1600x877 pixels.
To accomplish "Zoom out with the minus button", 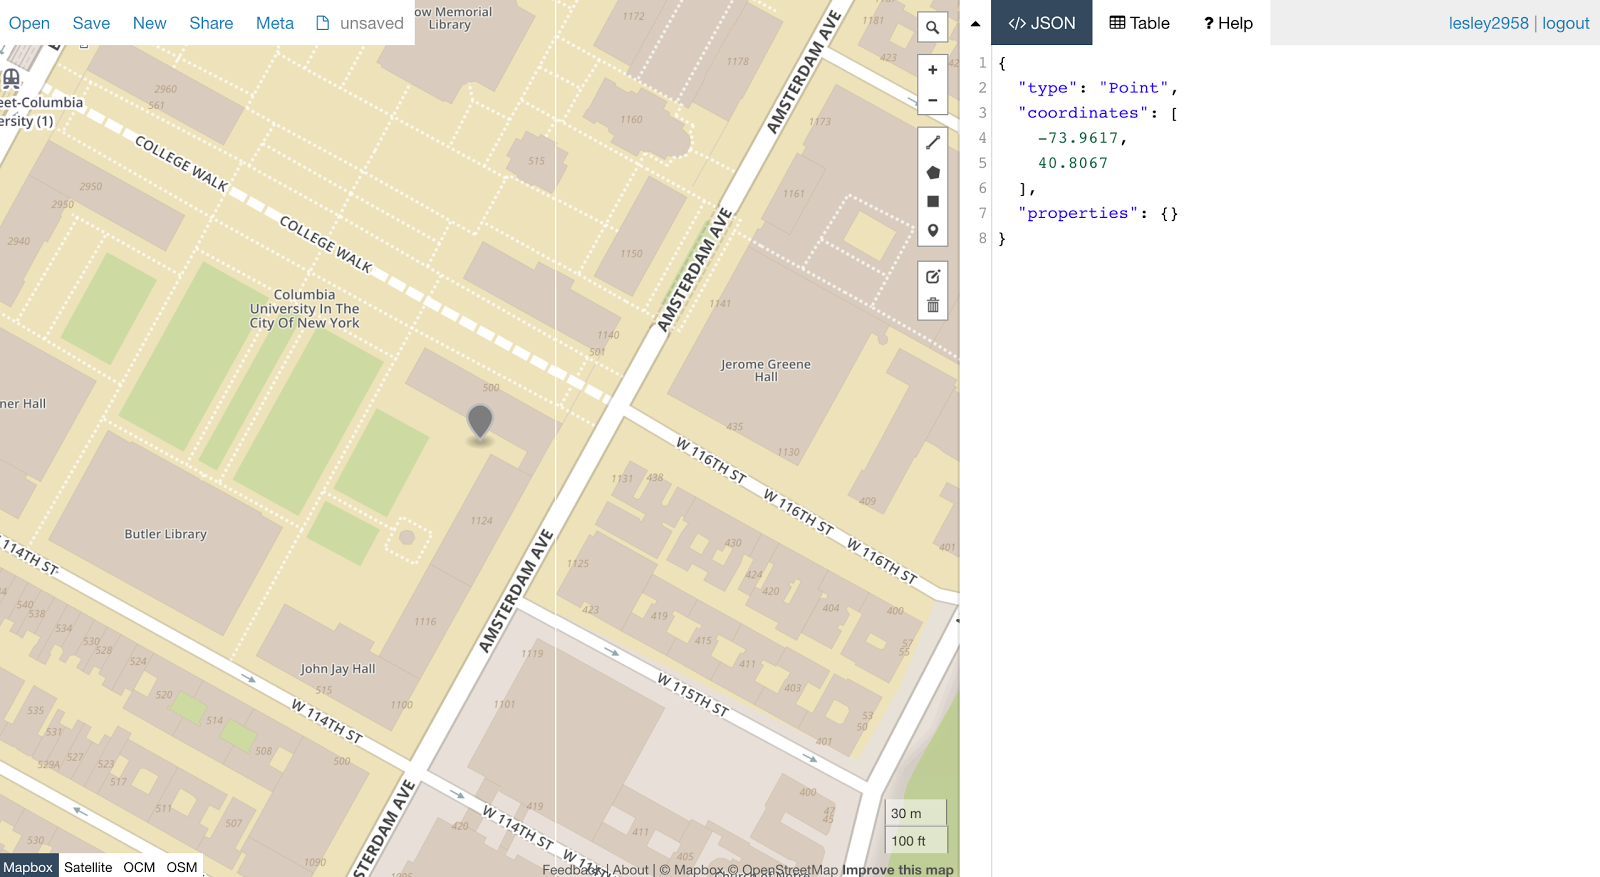I will pos(932,100).
